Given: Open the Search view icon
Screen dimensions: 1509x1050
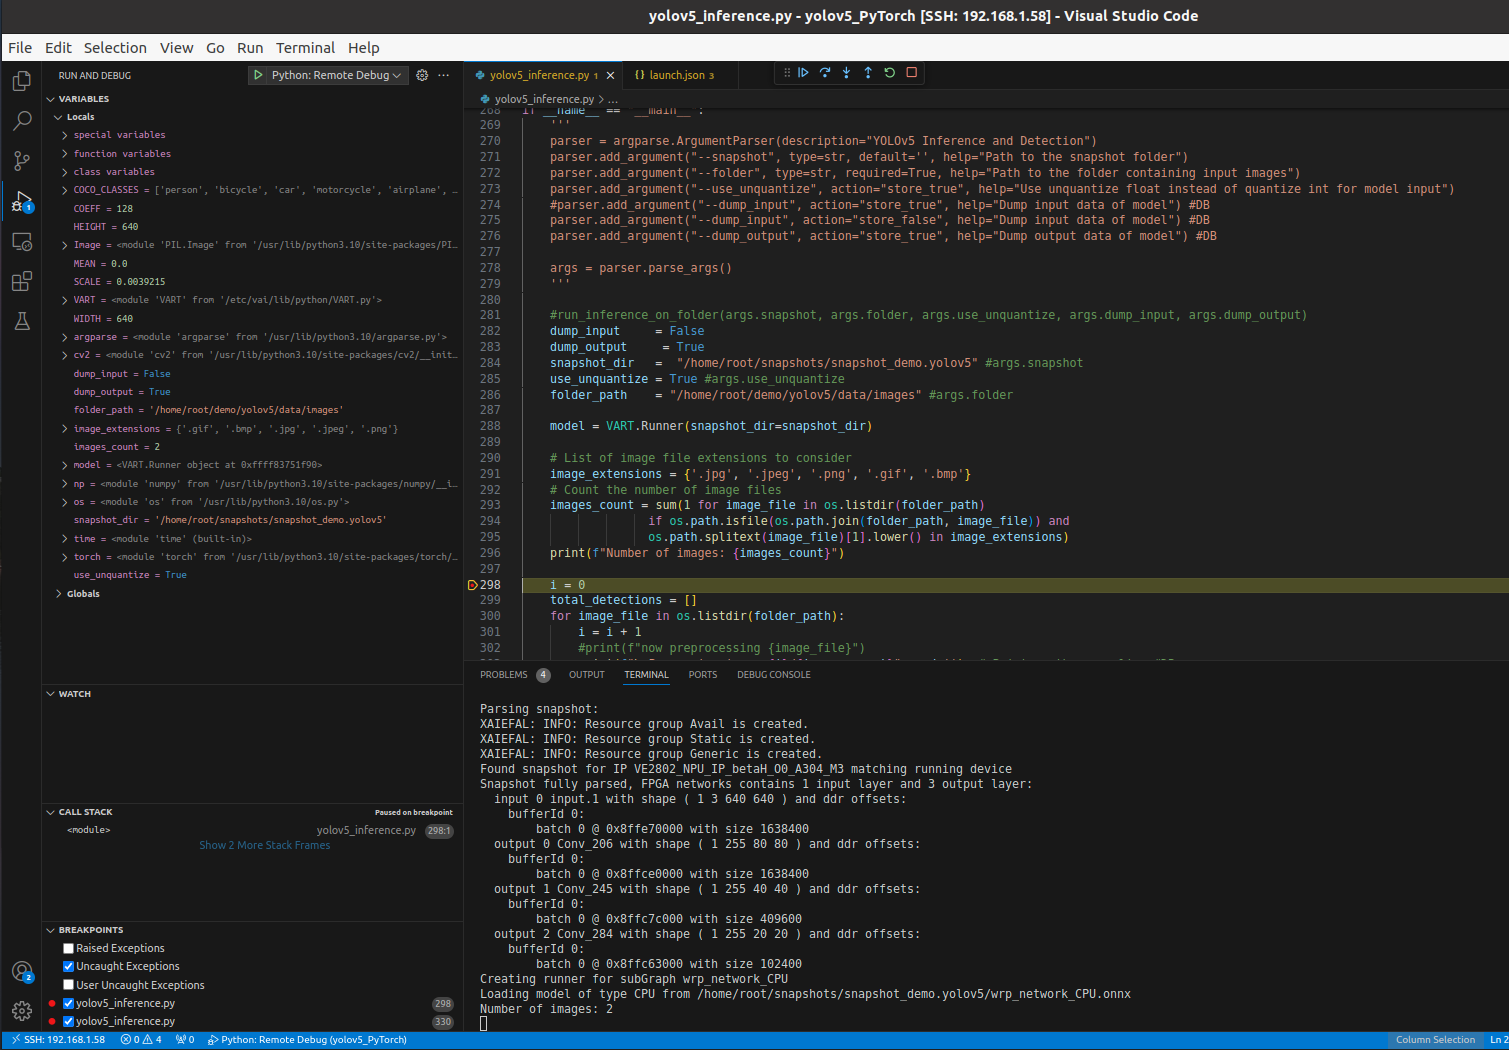Looking at the screenshot, I should tap(21, 121).
